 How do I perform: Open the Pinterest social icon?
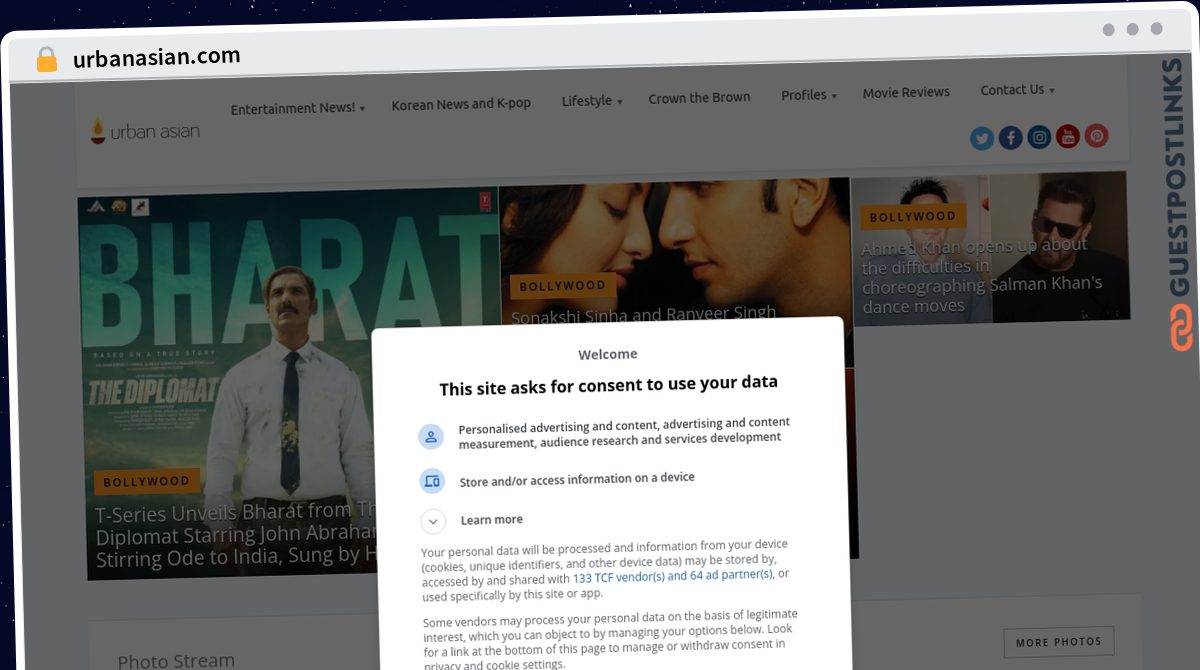[1097, 135]
